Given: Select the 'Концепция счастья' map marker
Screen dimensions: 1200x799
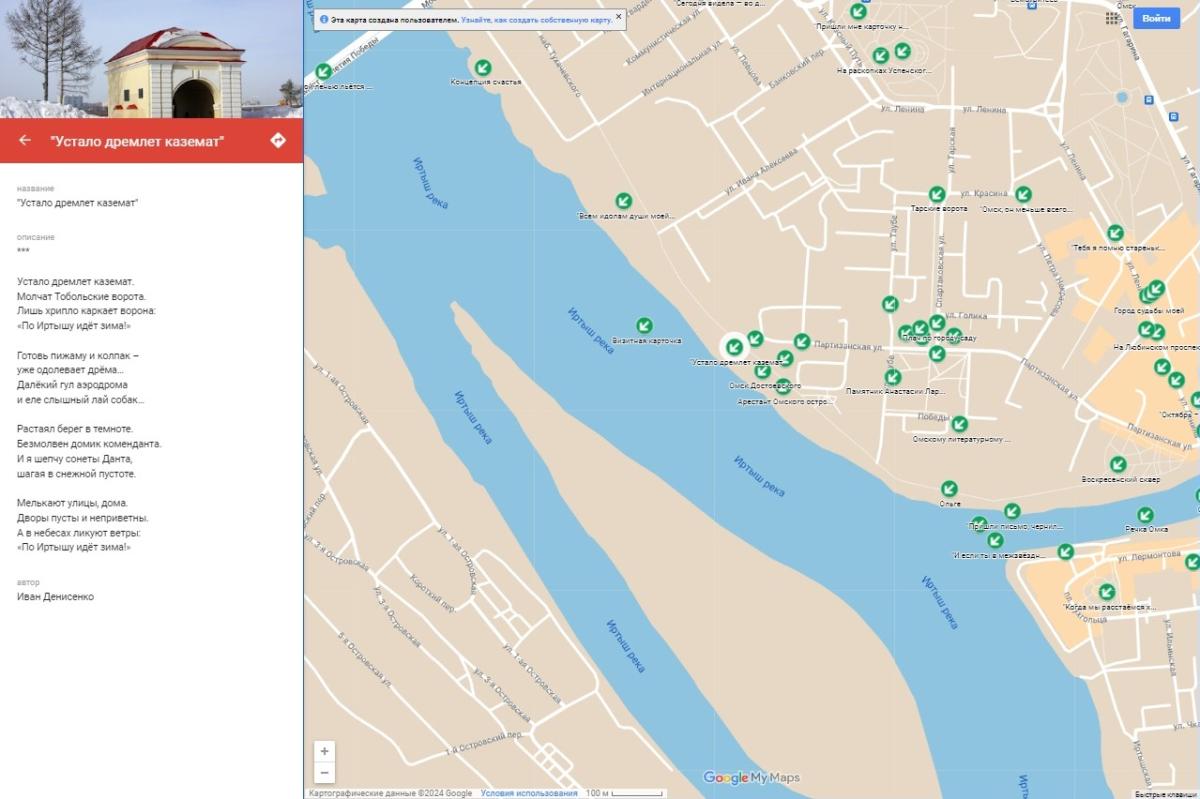Looking at the screenshot, I should click(483, 67).
